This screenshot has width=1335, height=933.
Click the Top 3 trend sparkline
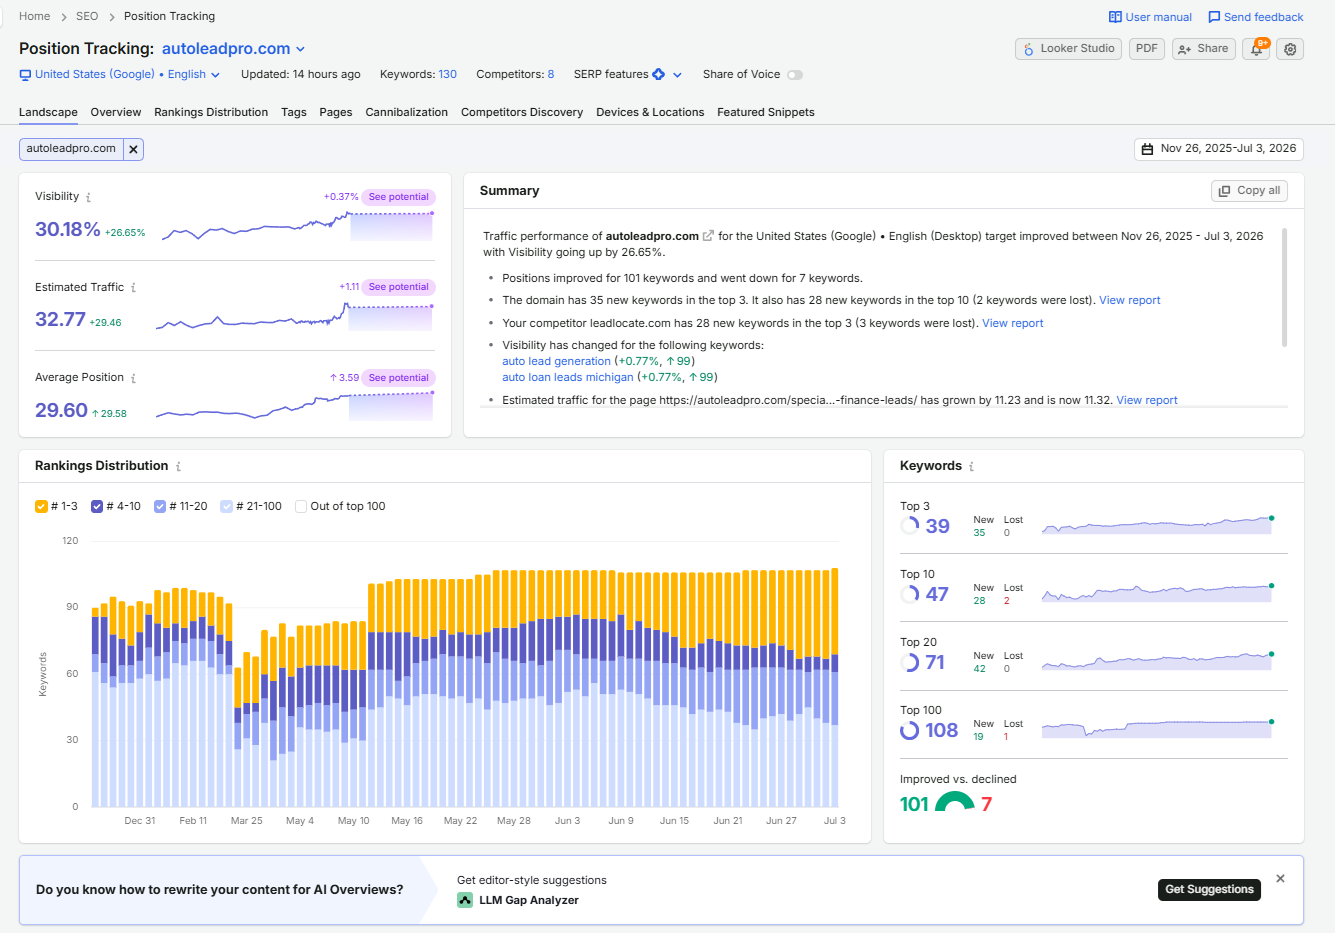click(x=1157, y=525)
